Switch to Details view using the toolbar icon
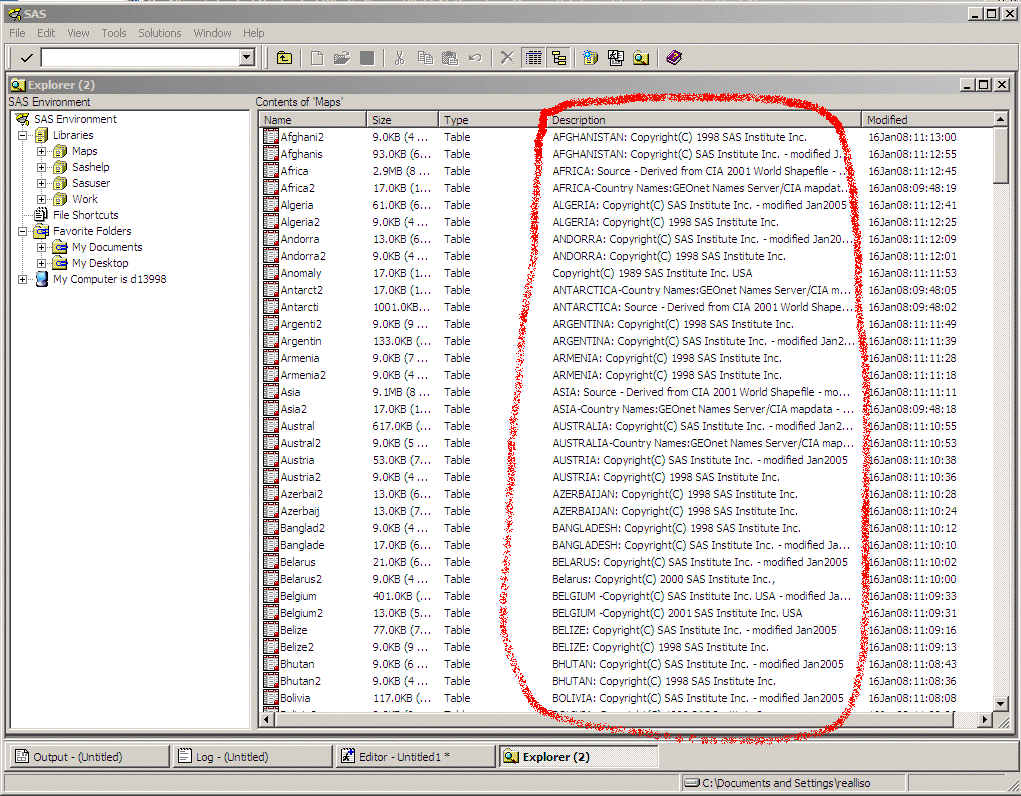Viewport: 1021px width, 796px height. 533,58
